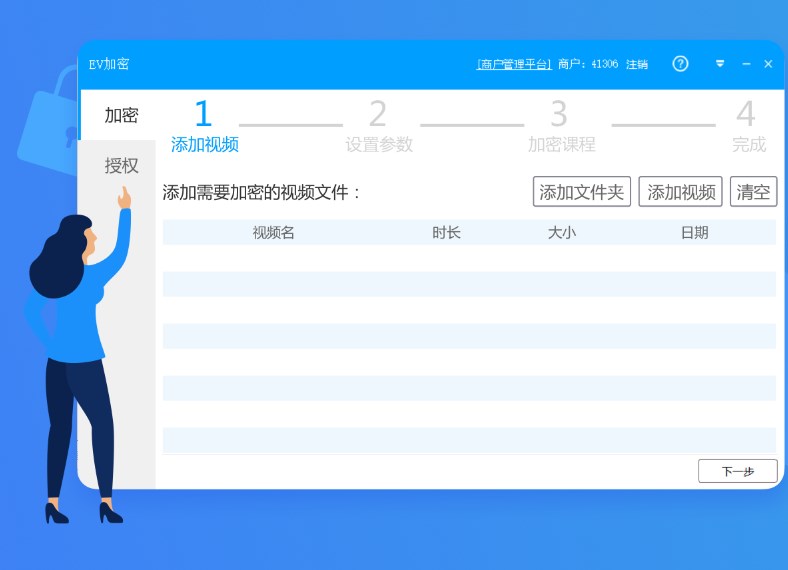Sort by the 日期 column header
This screenshot has width=788, height=570.
pyautogui.click(x=694, y=233)
